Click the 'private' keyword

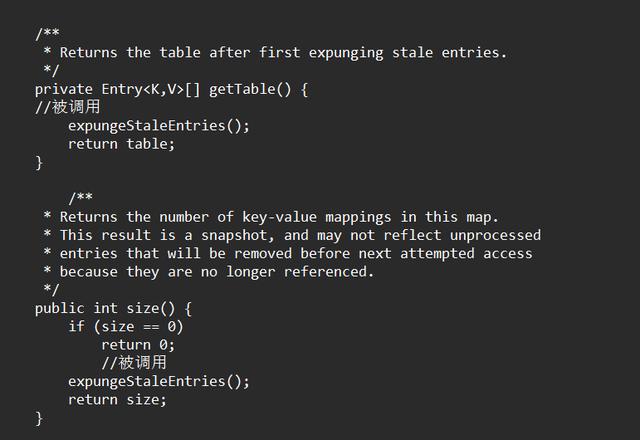[64, 89]
